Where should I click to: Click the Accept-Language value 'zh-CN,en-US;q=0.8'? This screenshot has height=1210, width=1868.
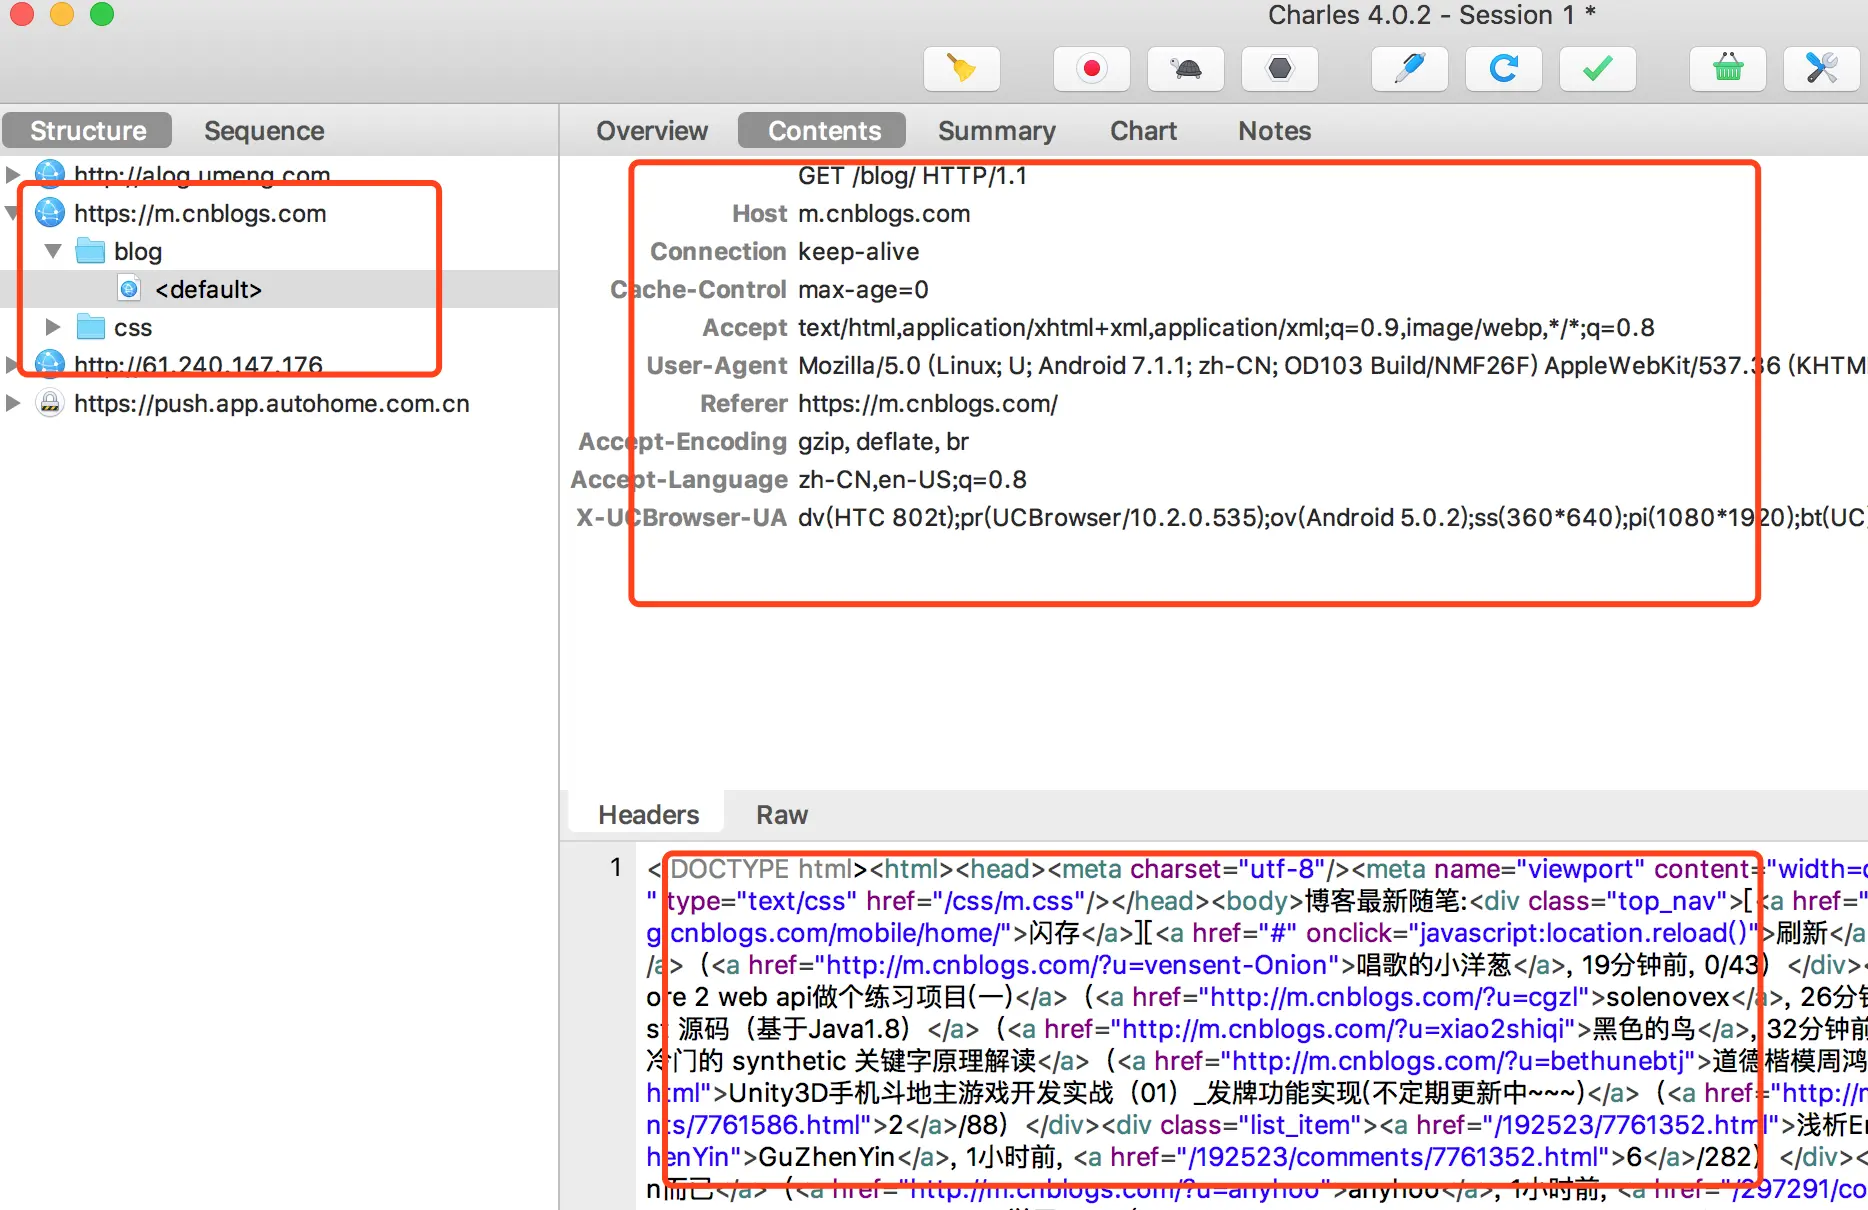pyautogui.click(x=912, y=480)
